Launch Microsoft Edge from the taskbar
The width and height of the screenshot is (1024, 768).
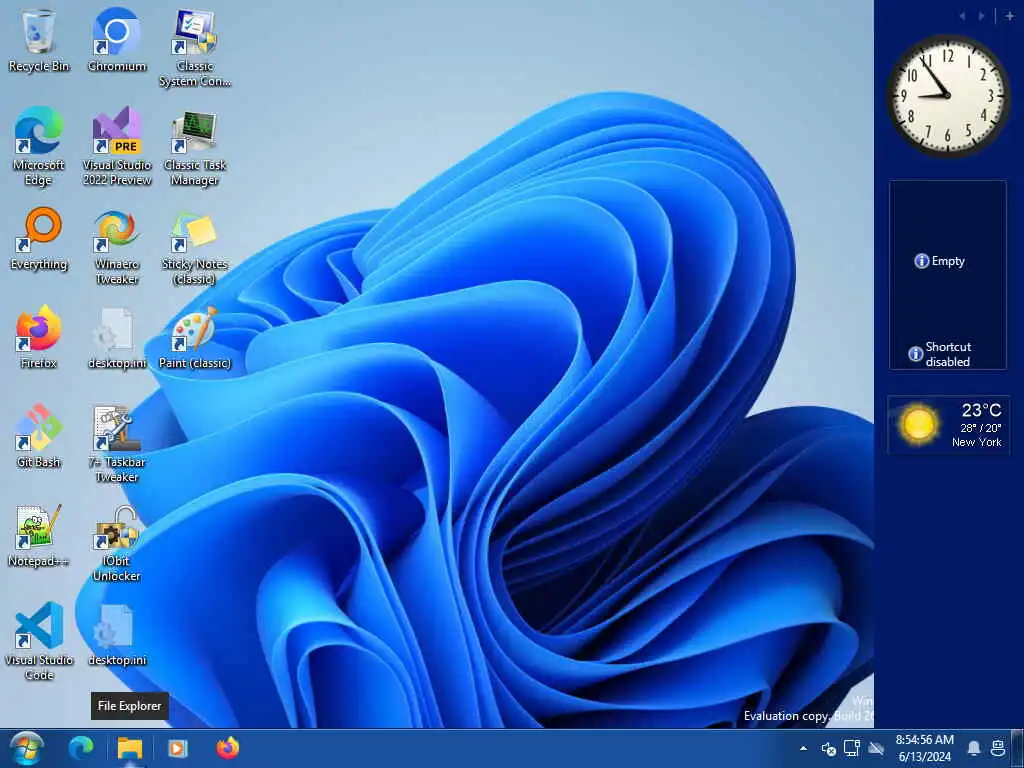81,748
